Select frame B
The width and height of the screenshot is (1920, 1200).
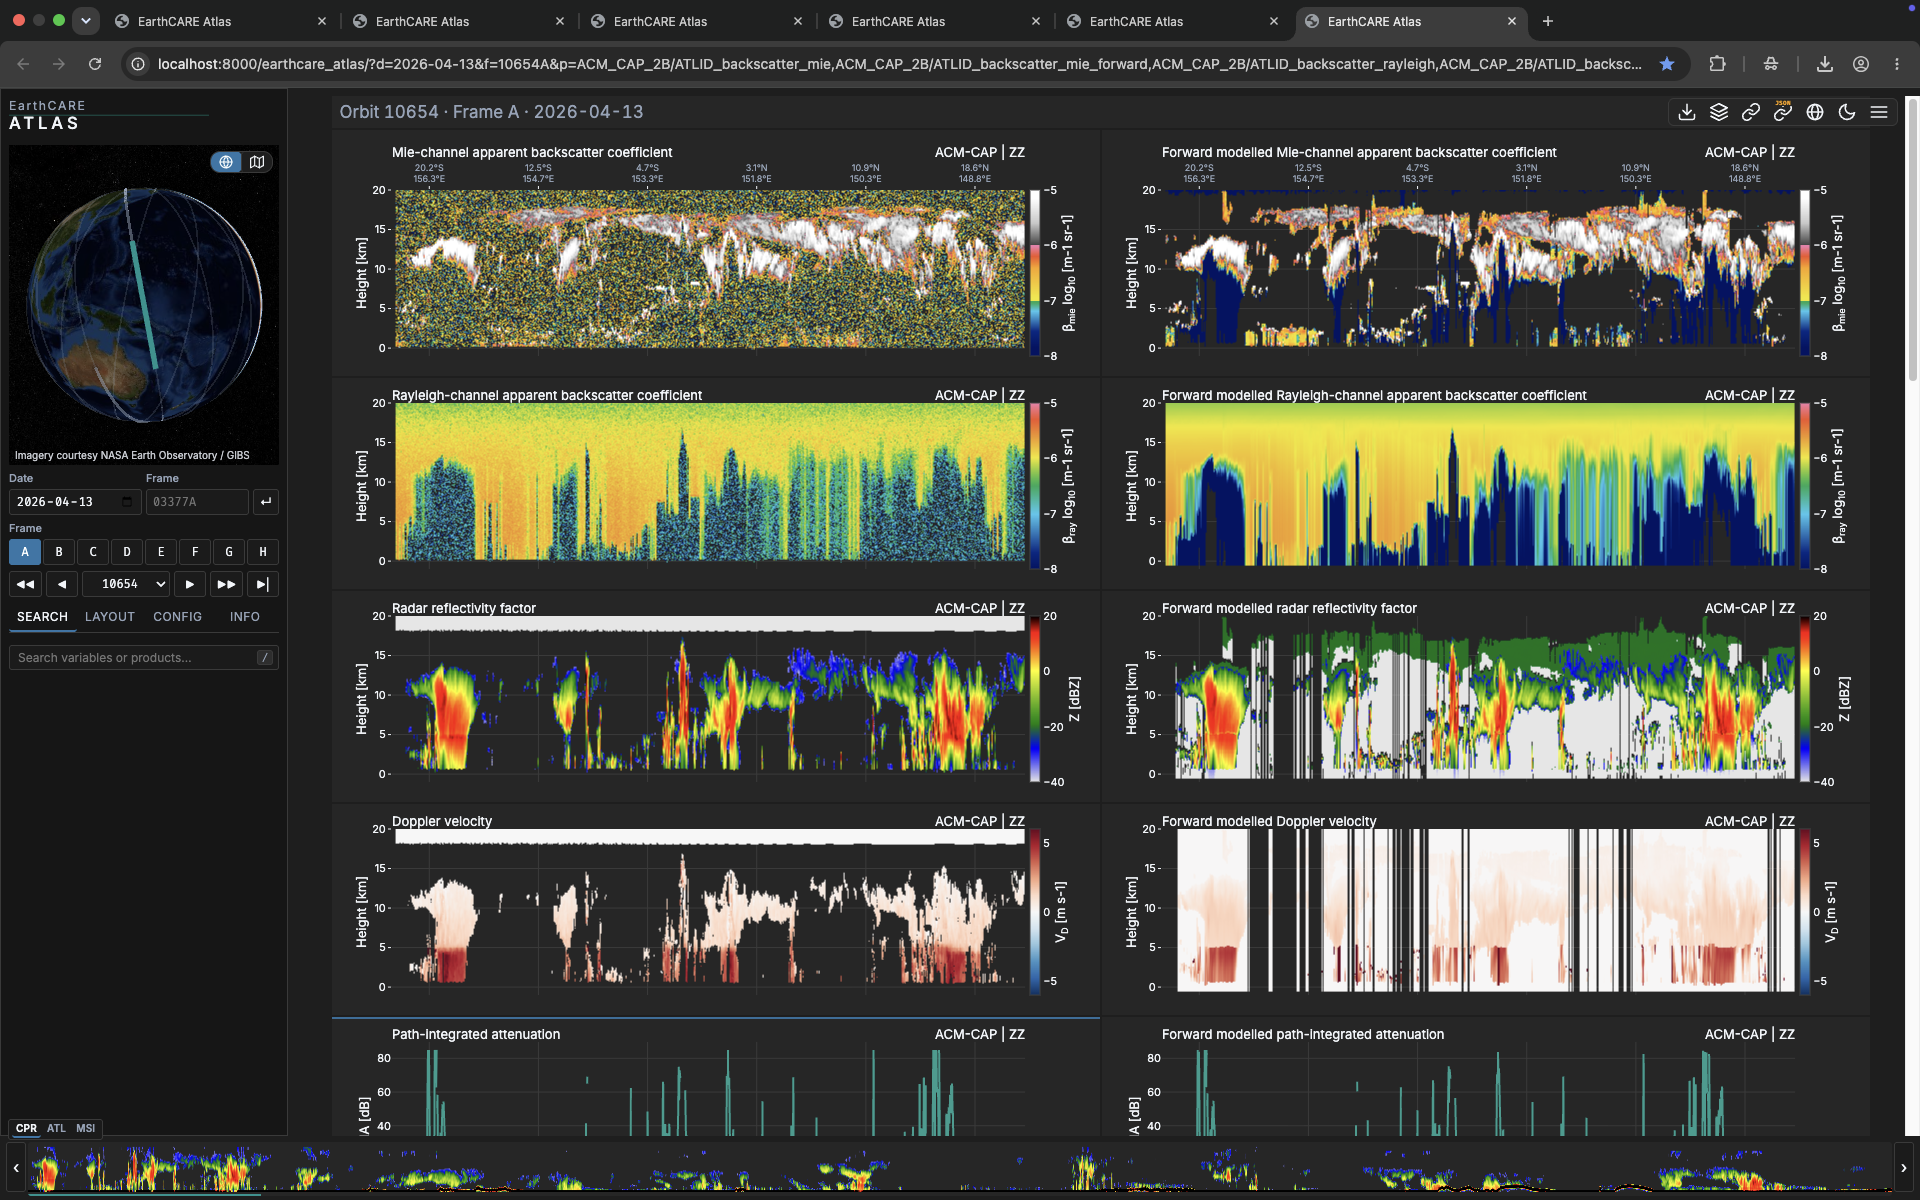(59, 552)
